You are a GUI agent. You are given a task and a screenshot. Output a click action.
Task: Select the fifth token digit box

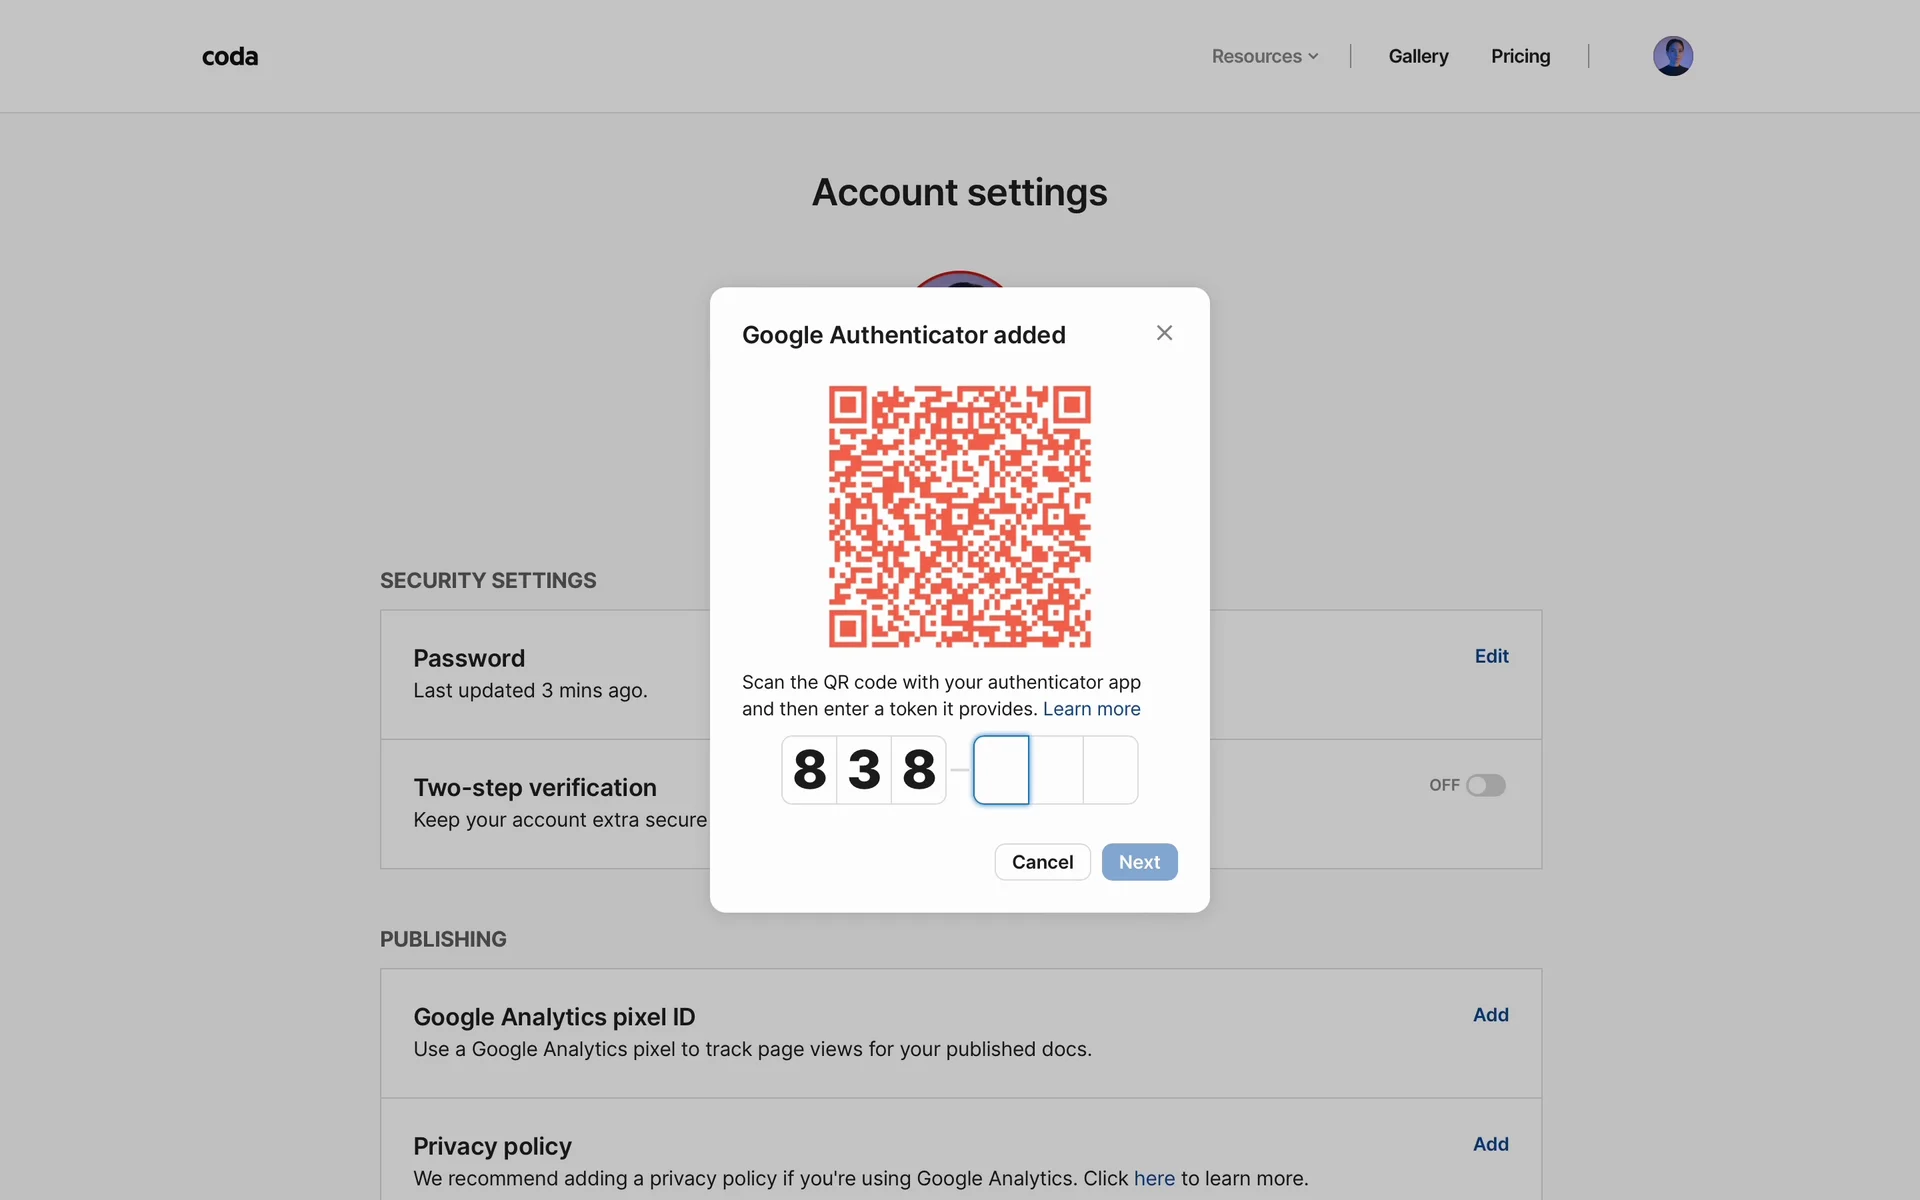tap(1056, 770)
